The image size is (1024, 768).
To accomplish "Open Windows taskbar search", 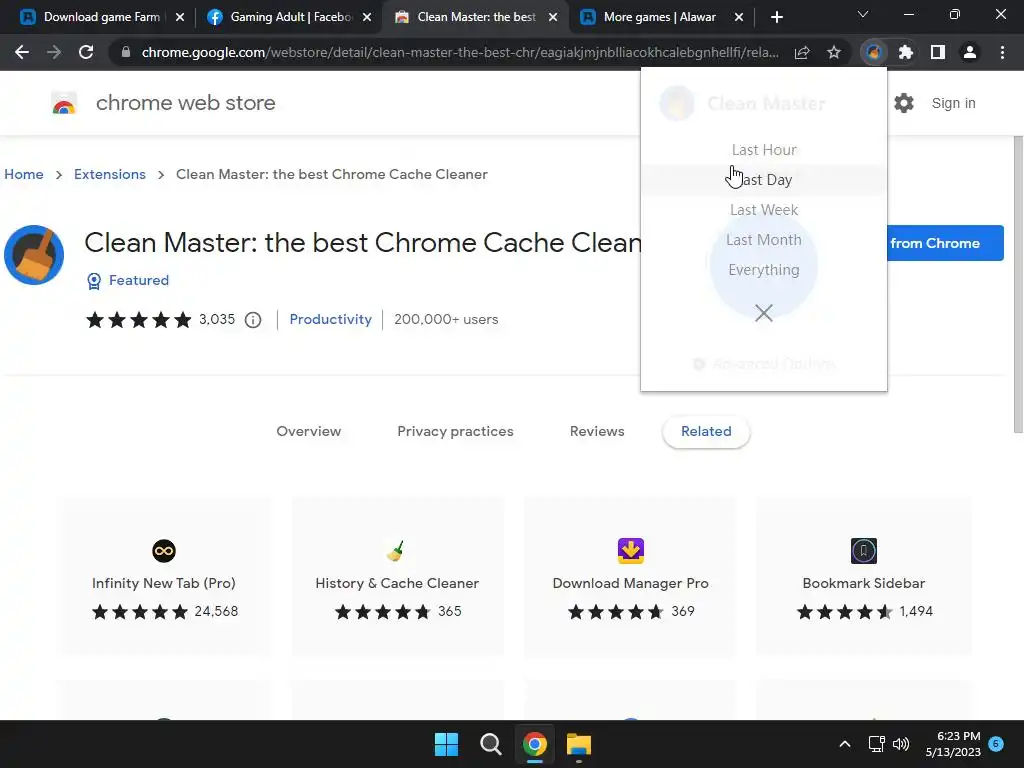I will click(x=490, y=744).
